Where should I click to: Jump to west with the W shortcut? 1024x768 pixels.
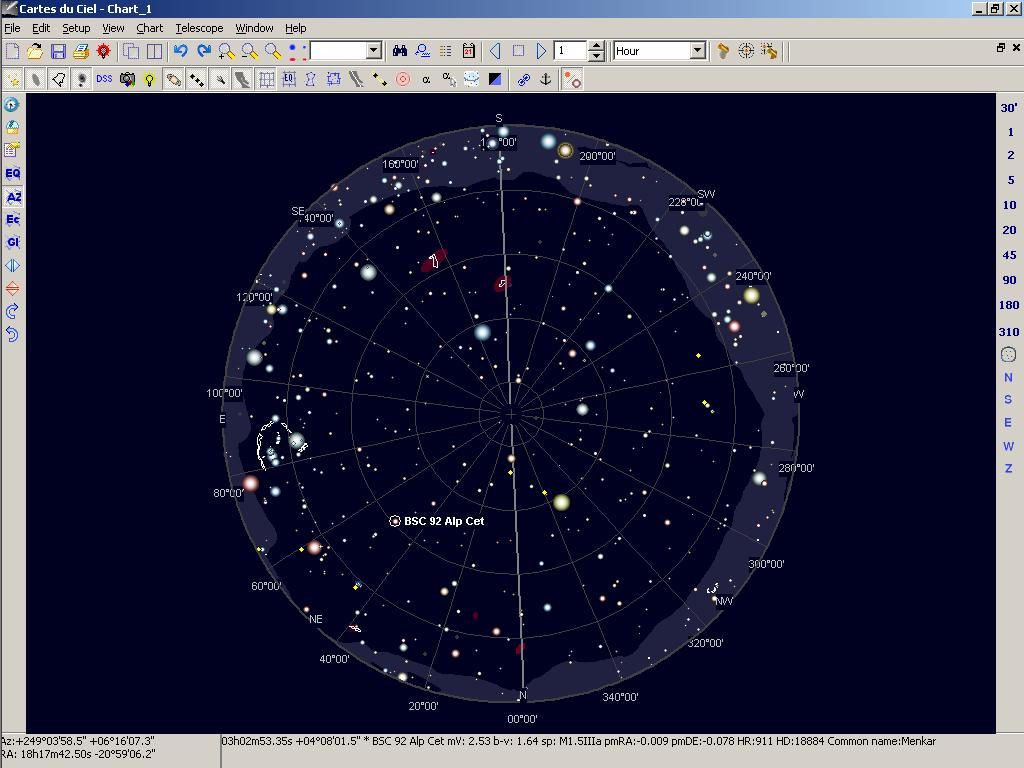point(1008,444)
